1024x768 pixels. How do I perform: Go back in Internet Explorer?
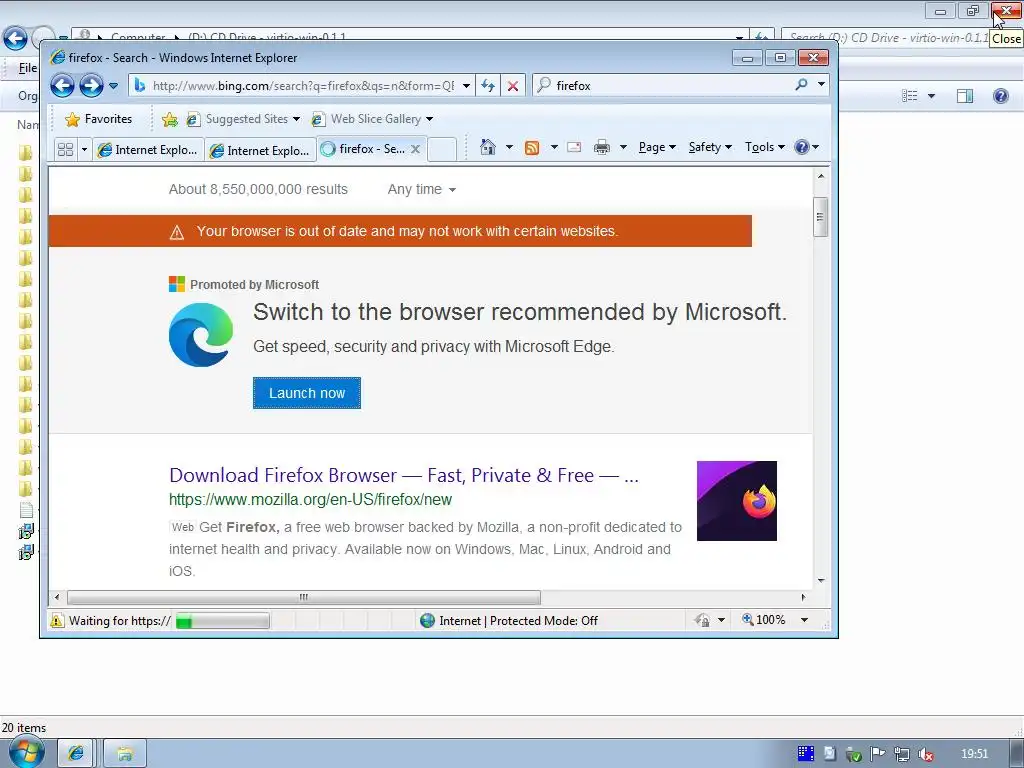pos(62,85)
